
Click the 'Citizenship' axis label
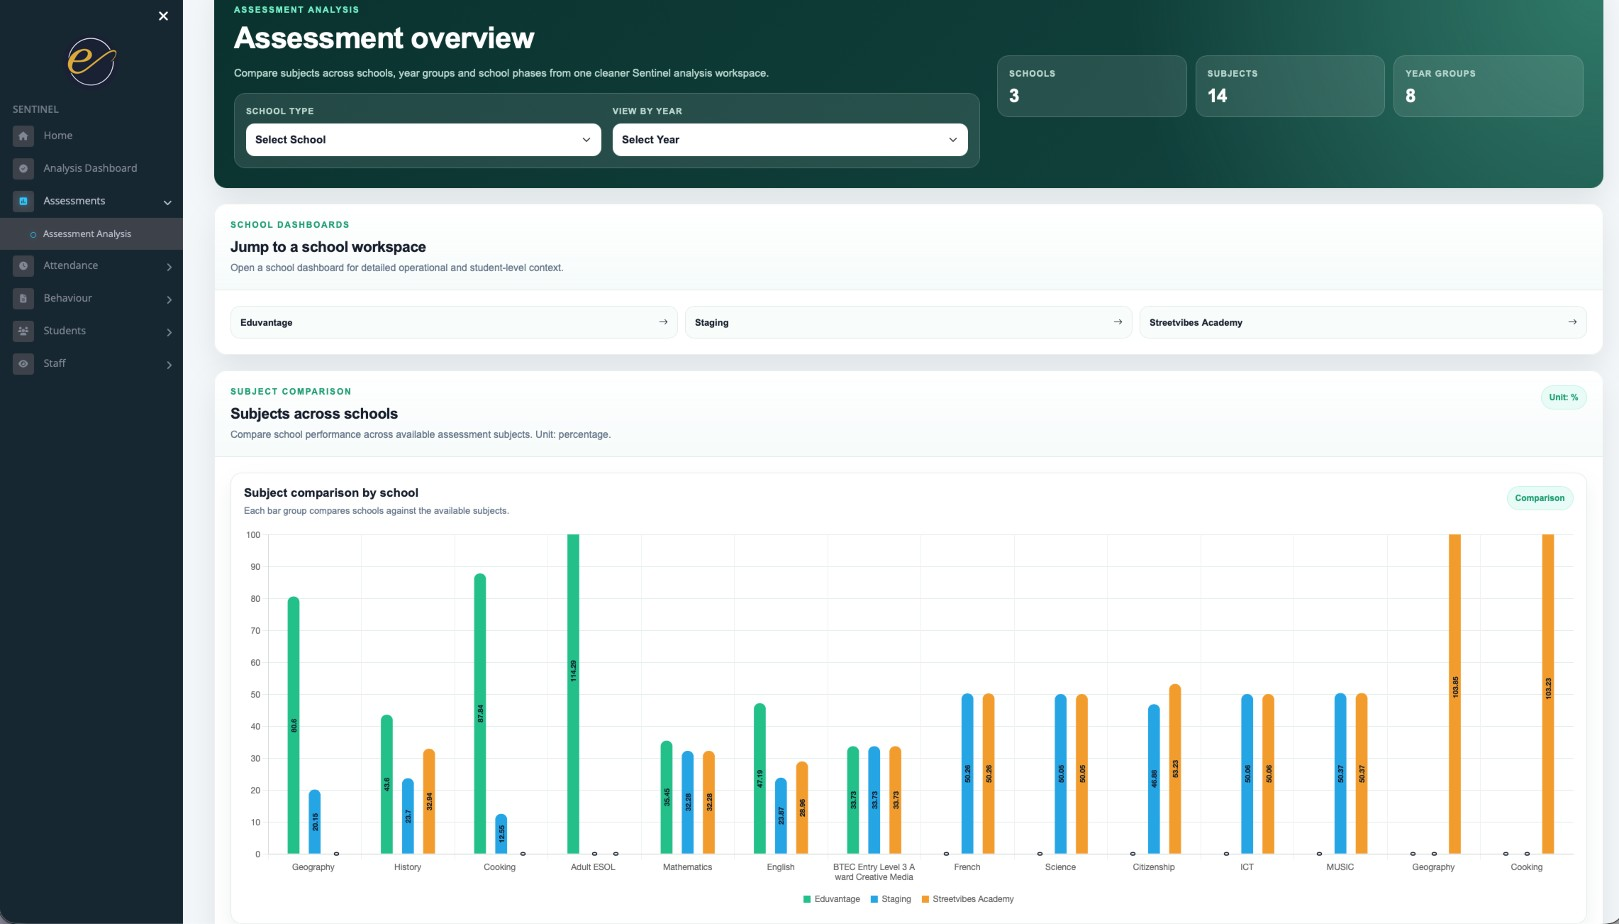1153,867
